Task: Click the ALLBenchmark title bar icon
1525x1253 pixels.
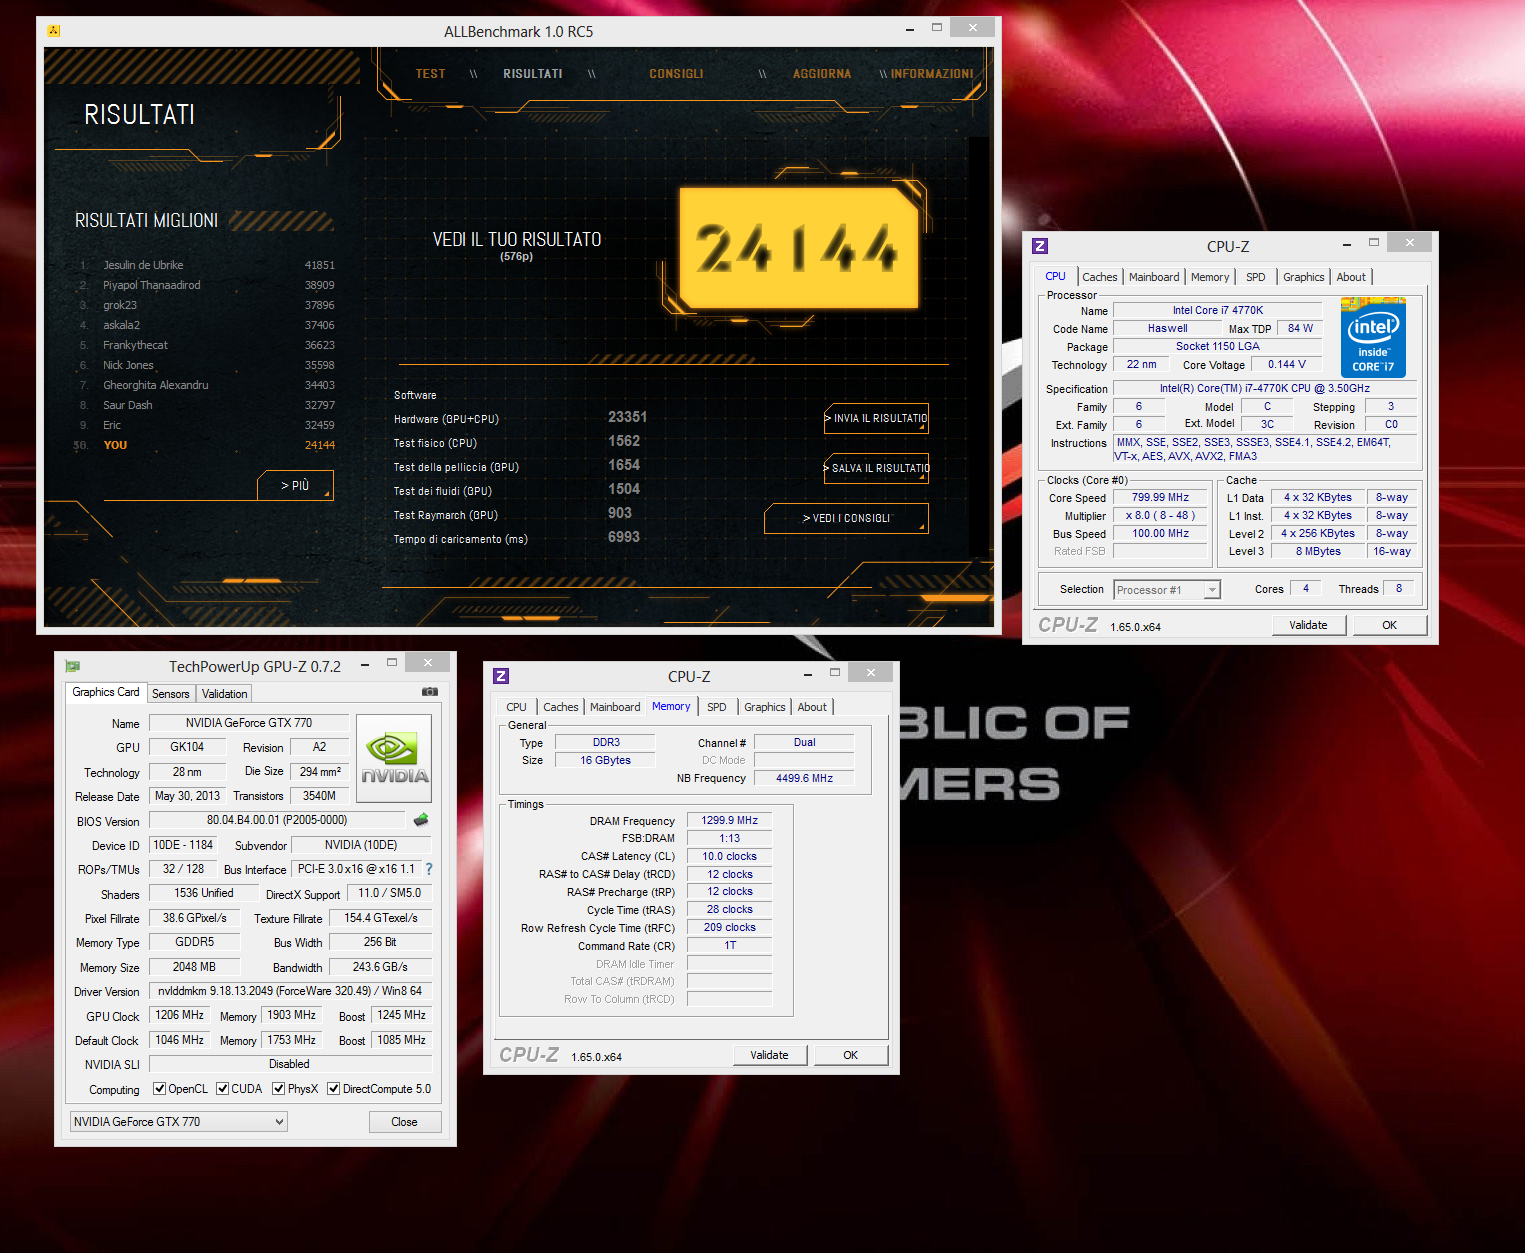Action: [54, 31]
